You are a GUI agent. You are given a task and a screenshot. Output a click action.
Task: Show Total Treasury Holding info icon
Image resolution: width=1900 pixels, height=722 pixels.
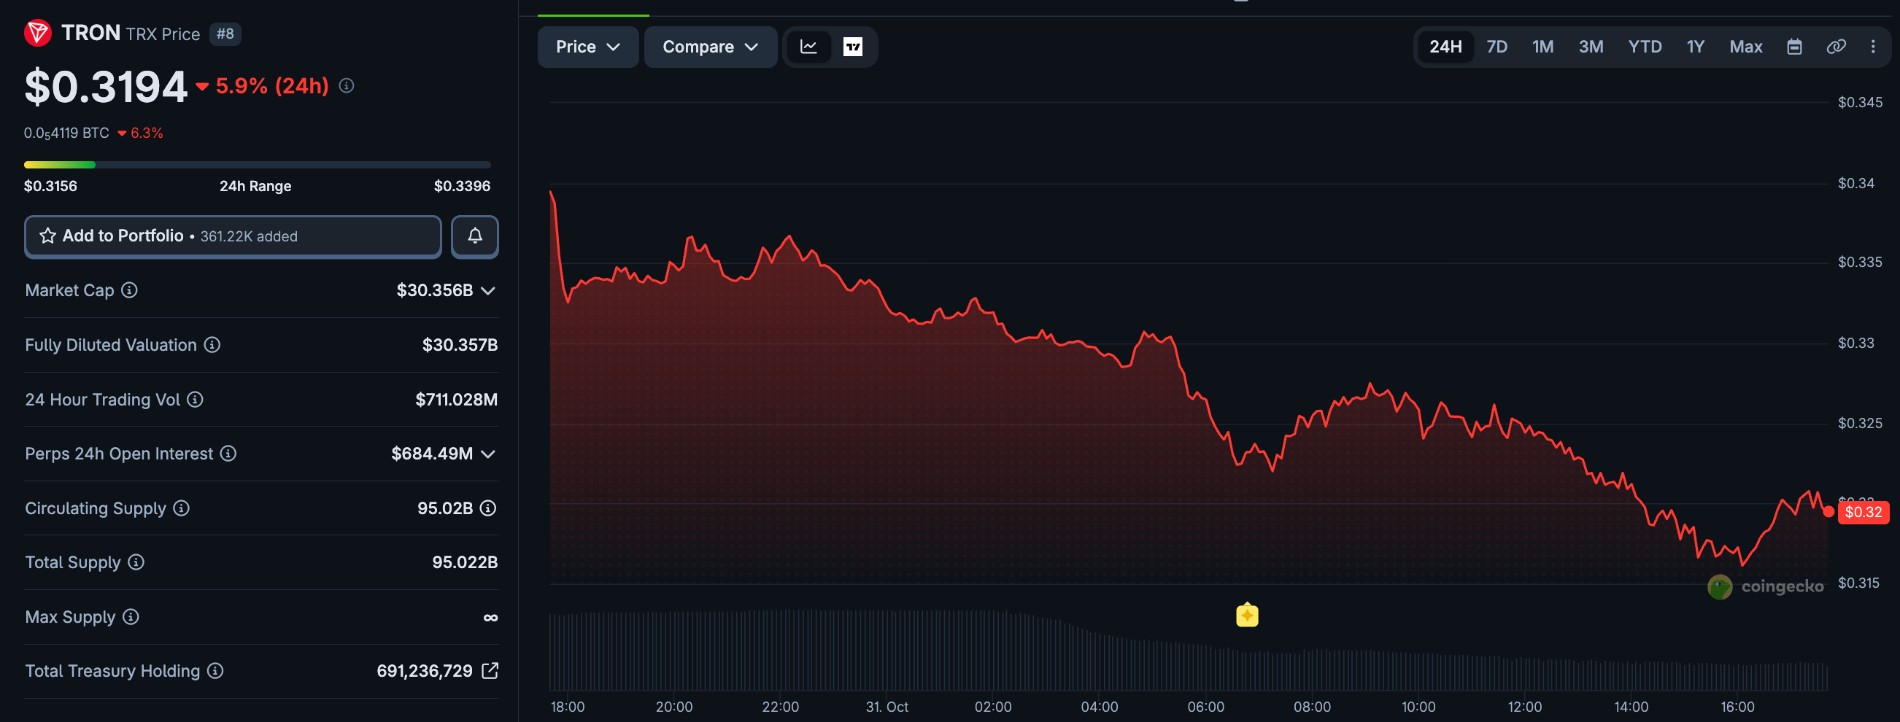tap(215, 671)
